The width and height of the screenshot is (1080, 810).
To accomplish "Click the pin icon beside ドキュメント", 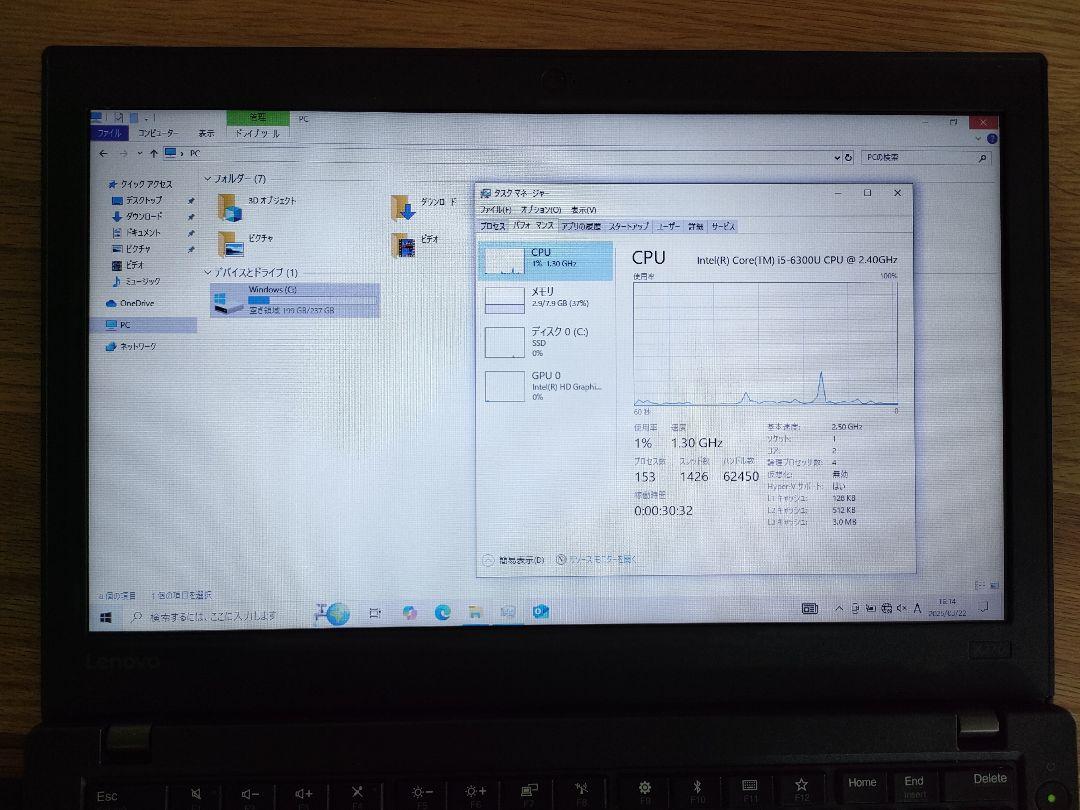I will [x=191, y=233].
